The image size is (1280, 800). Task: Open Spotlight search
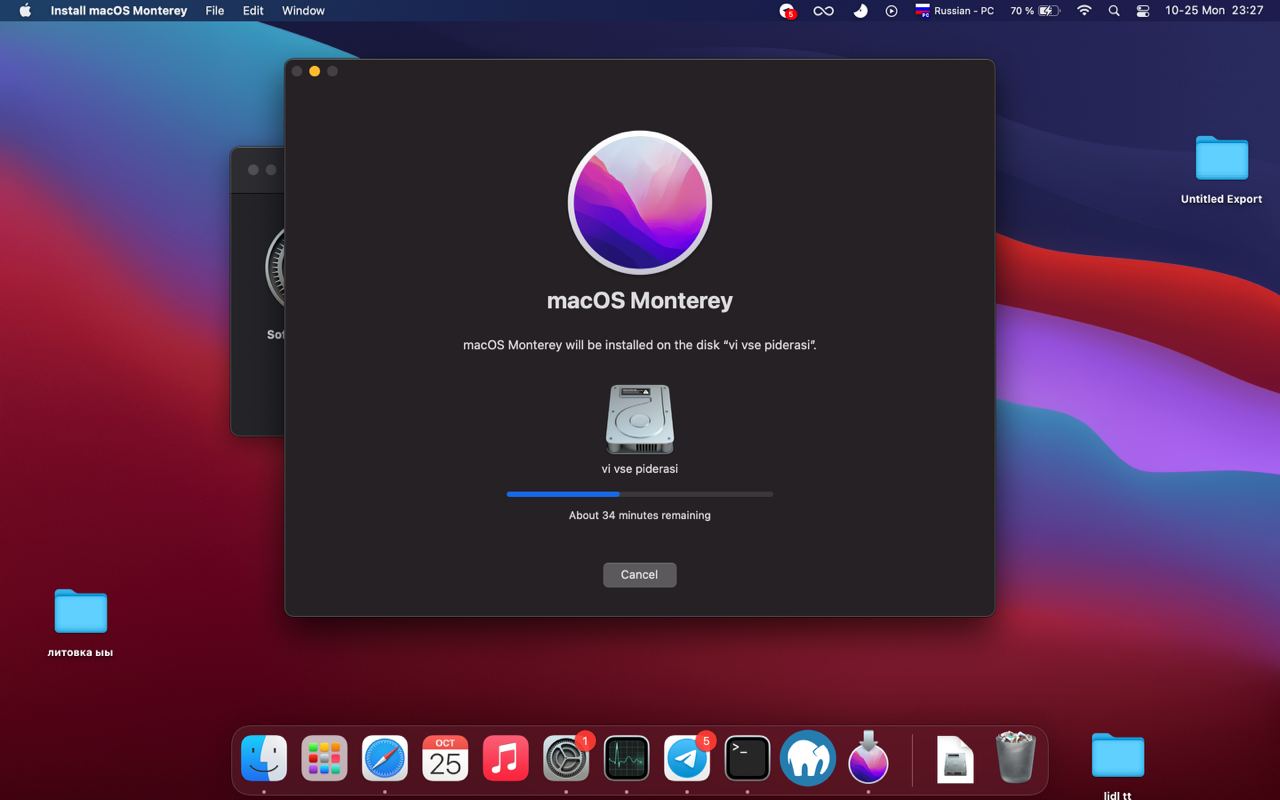(x=1114, y=11)
